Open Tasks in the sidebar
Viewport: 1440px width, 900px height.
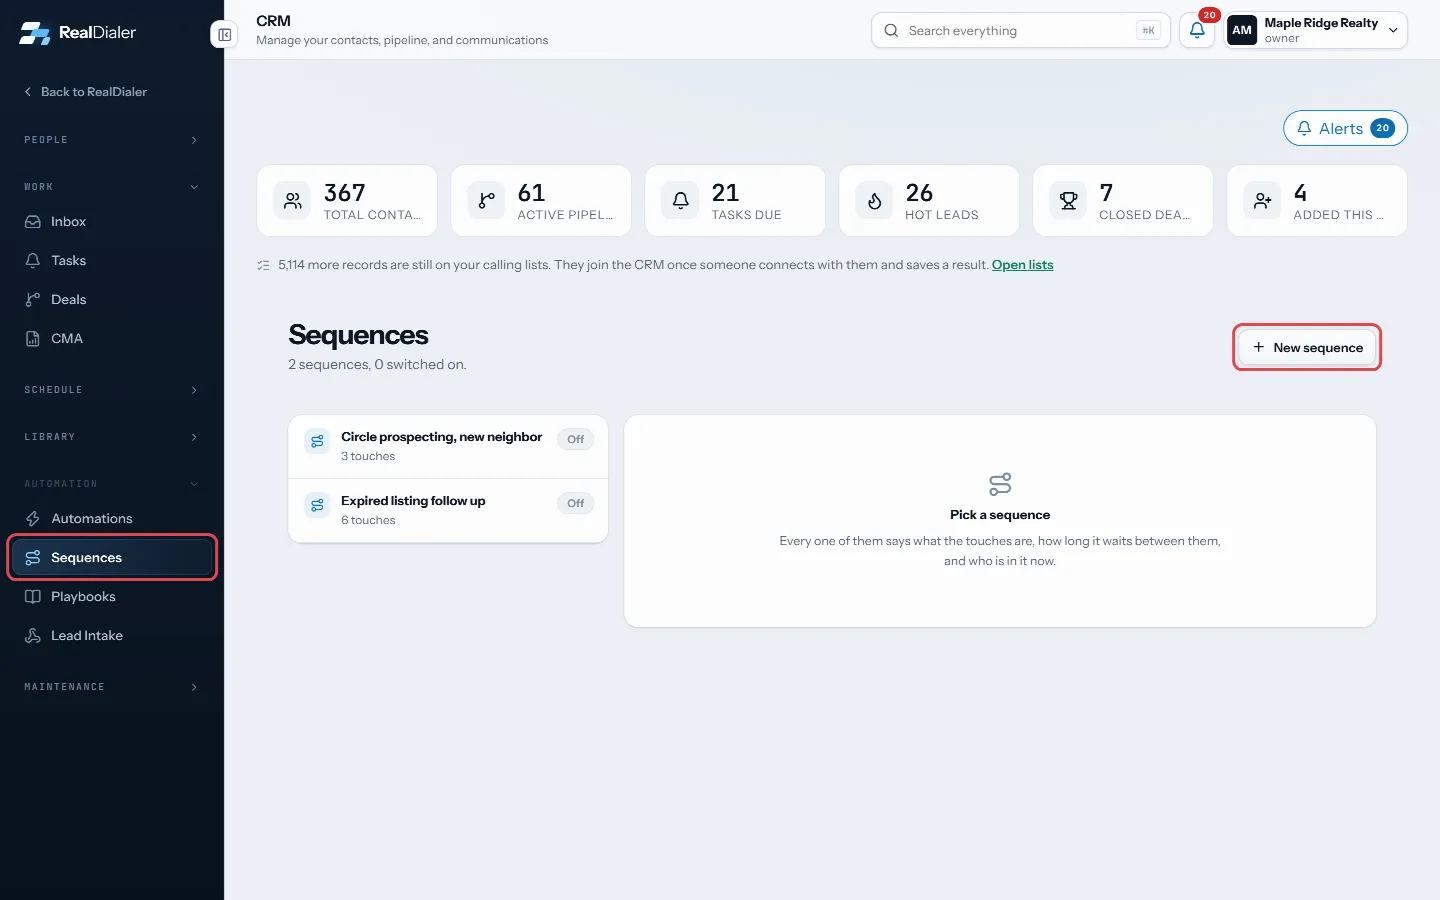coord(112,260)
